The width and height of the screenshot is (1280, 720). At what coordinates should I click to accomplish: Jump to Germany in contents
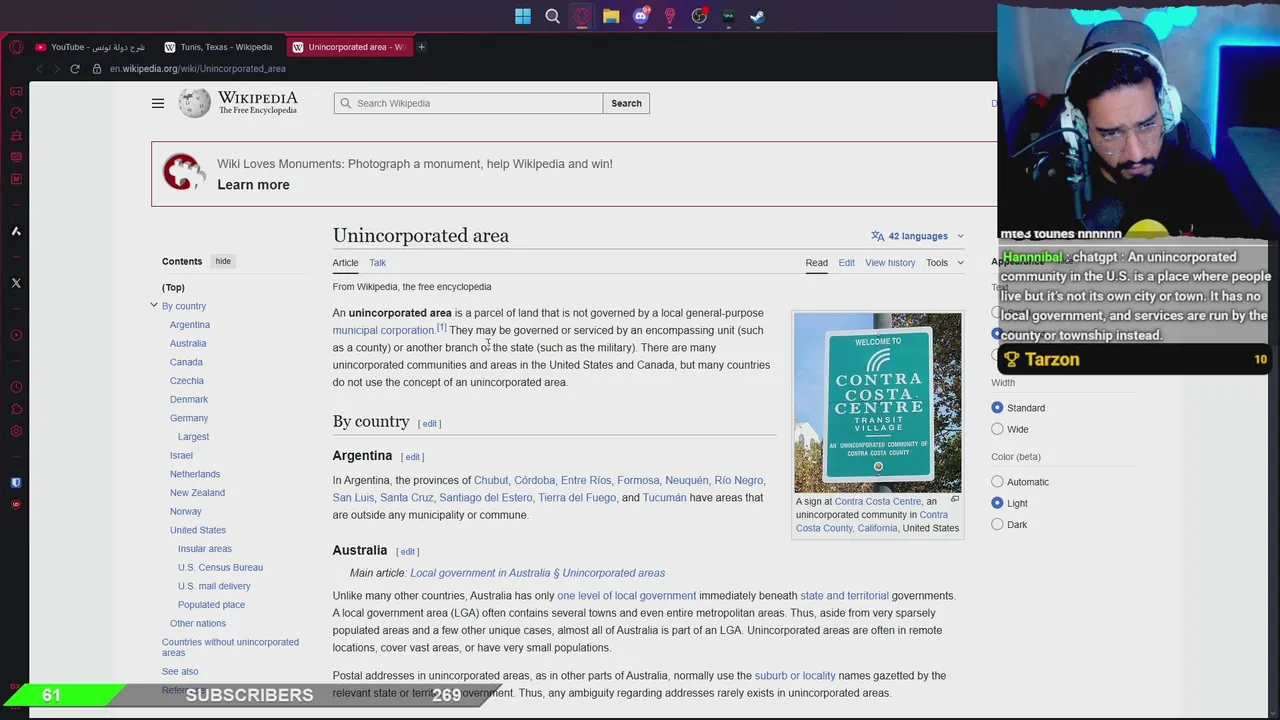click(x=189, y=418)
